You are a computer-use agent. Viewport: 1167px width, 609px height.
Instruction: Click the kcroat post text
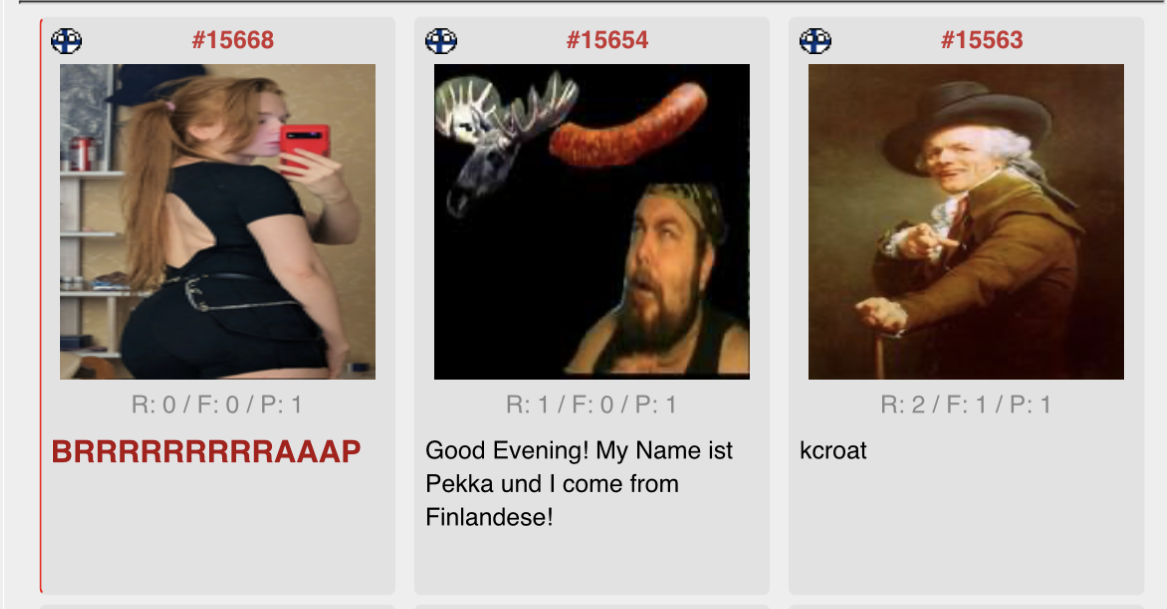coord(833,450)
